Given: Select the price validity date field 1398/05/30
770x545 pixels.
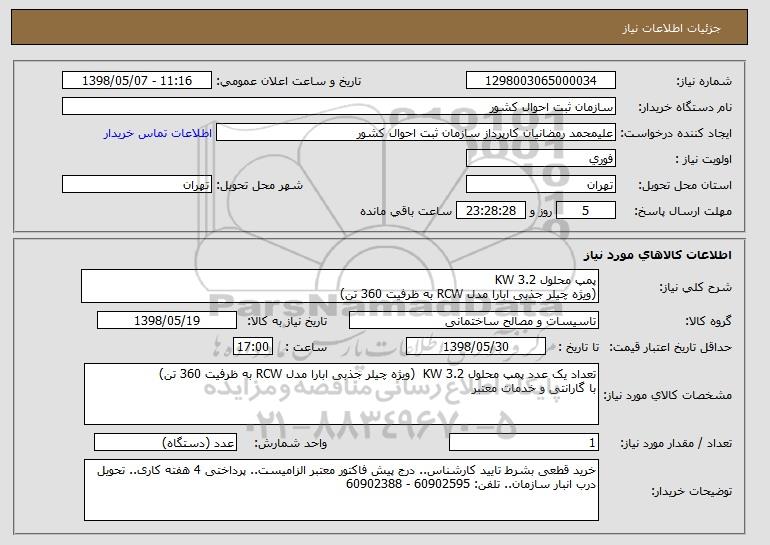Looking at the screenshot, I should 476,347.
